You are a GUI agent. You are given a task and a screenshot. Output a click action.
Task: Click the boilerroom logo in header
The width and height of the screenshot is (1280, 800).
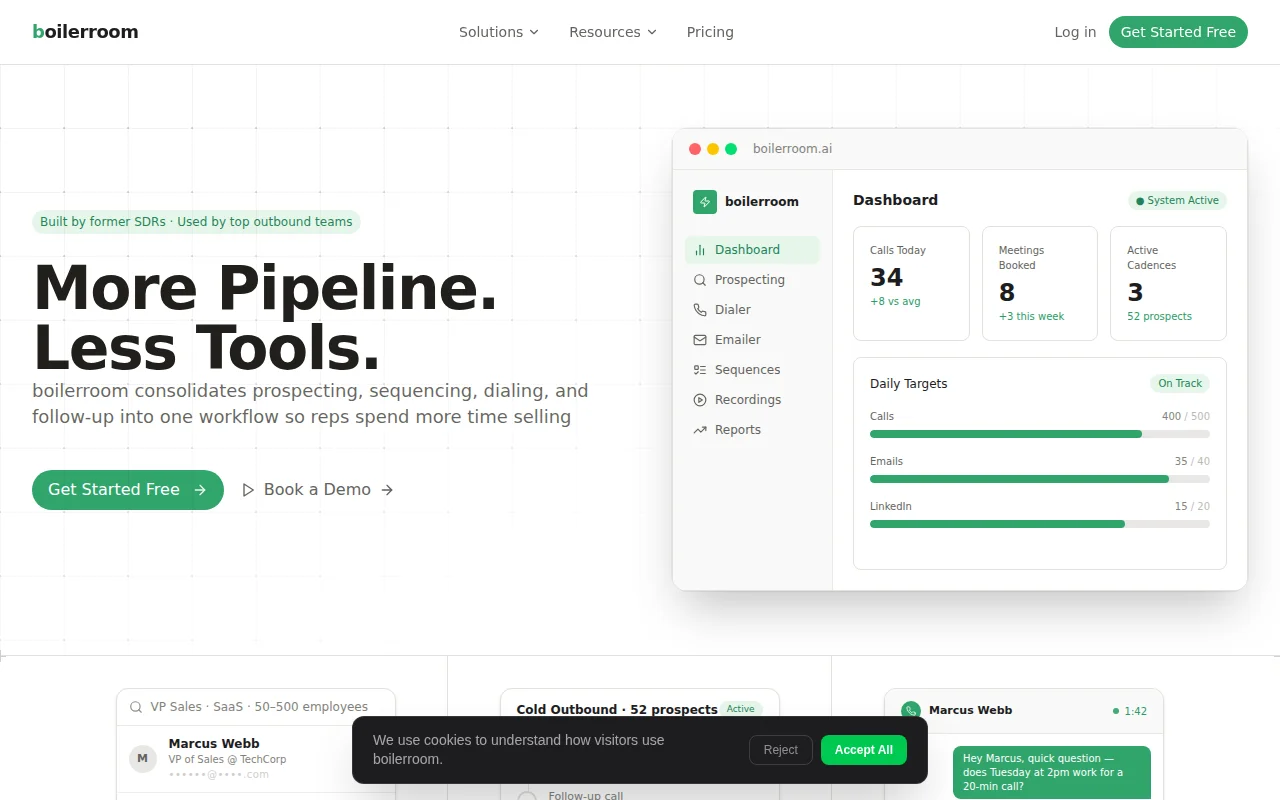85,32
